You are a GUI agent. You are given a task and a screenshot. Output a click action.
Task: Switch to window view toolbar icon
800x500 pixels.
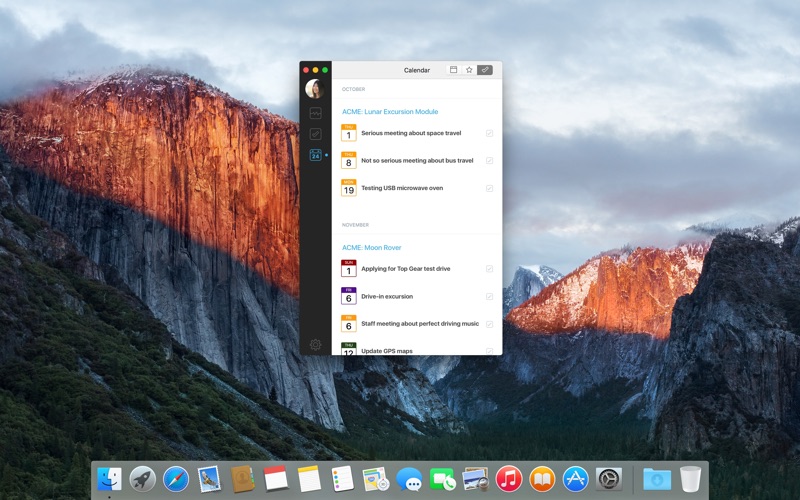[453, 70]
